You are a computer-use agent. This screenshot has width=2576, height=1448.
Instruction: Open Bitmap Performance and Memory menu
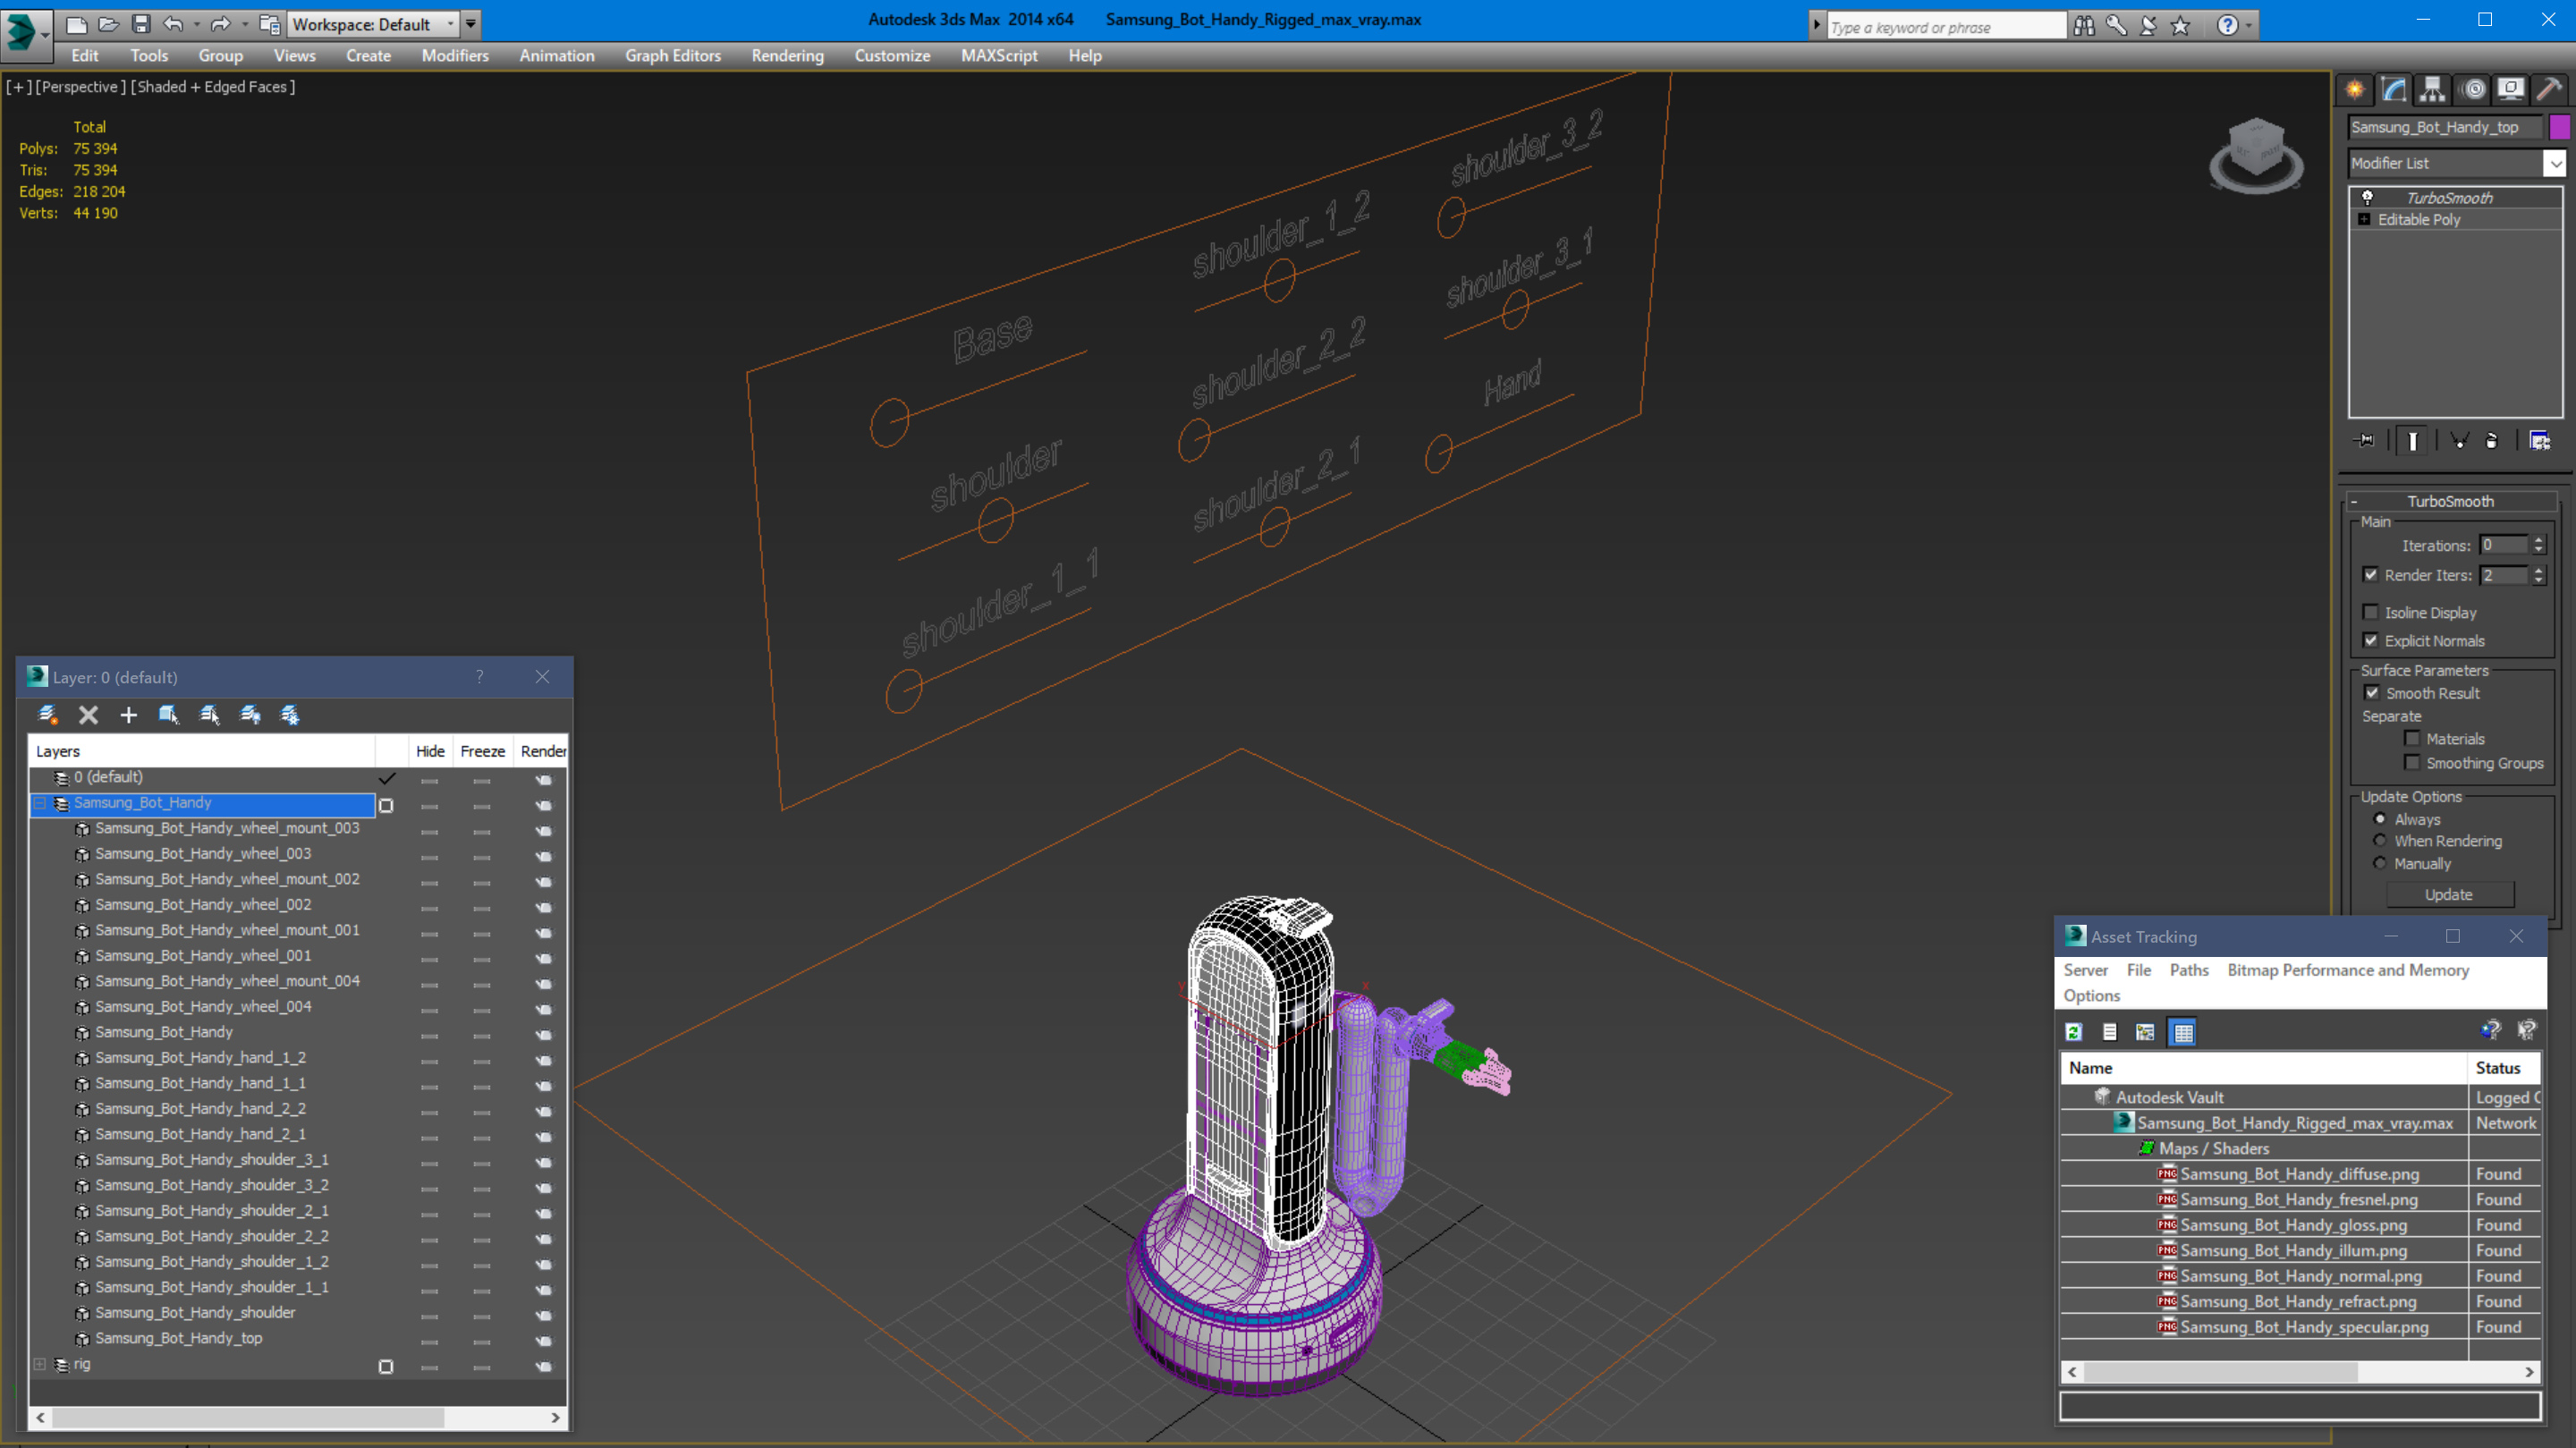pyautogui.click(x=2348, y=970)
